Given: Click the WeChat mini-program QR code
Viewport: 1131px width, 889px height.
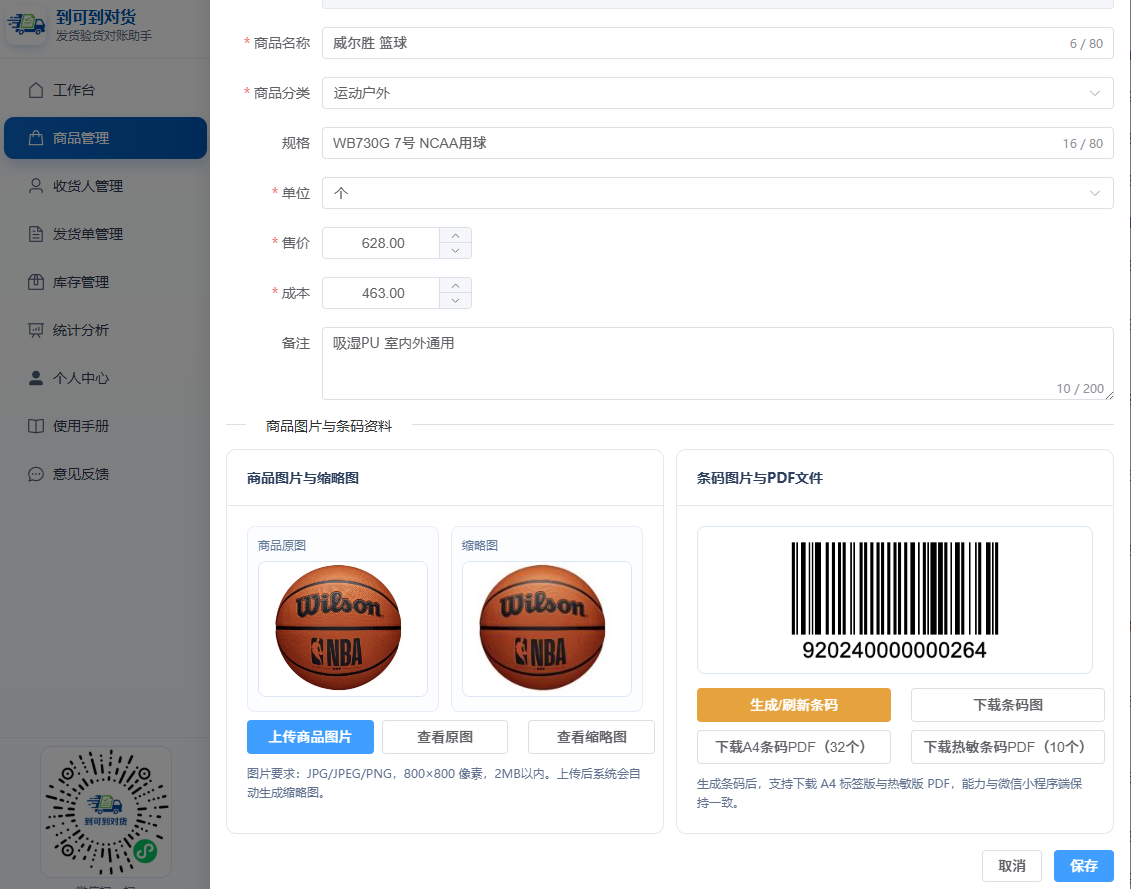Looking at the screenshot, I should 106,812.
